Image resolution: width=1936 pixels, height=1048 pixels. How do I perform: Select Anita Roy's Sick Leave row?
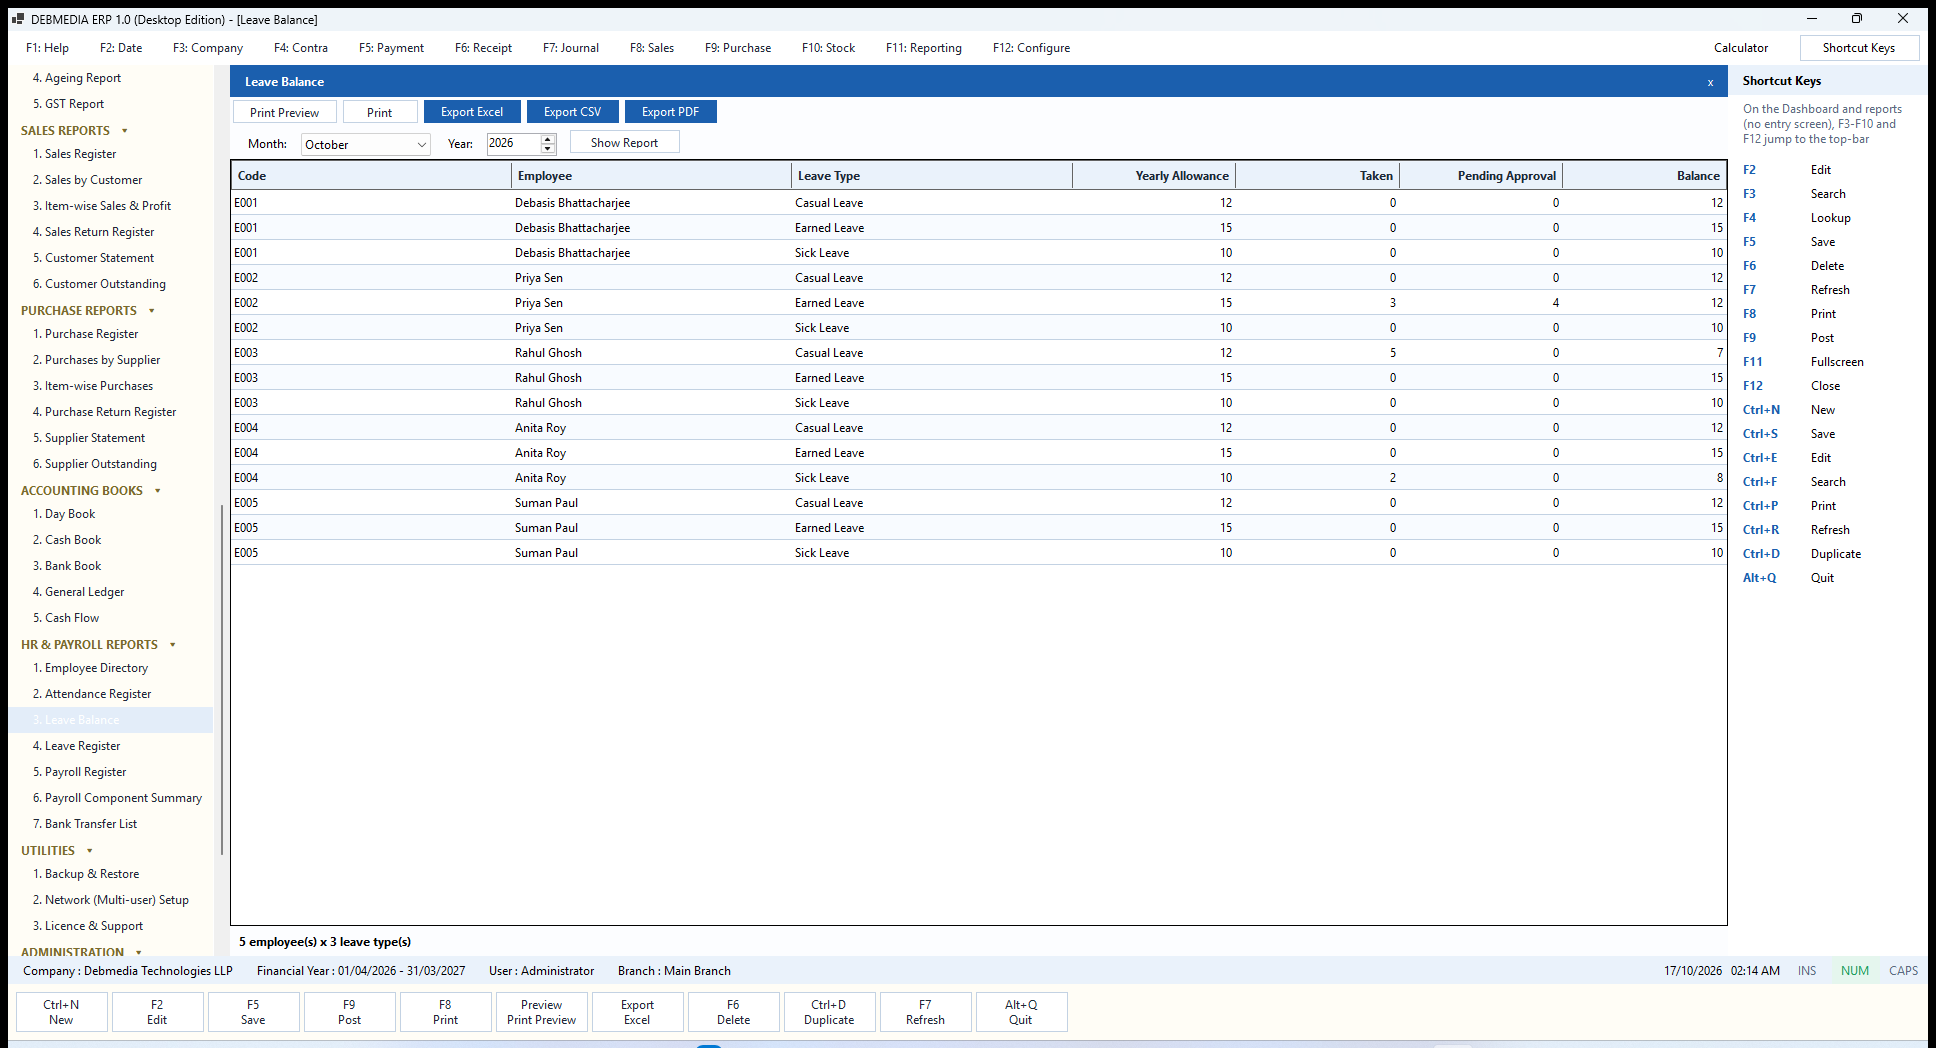click(979, 478)
